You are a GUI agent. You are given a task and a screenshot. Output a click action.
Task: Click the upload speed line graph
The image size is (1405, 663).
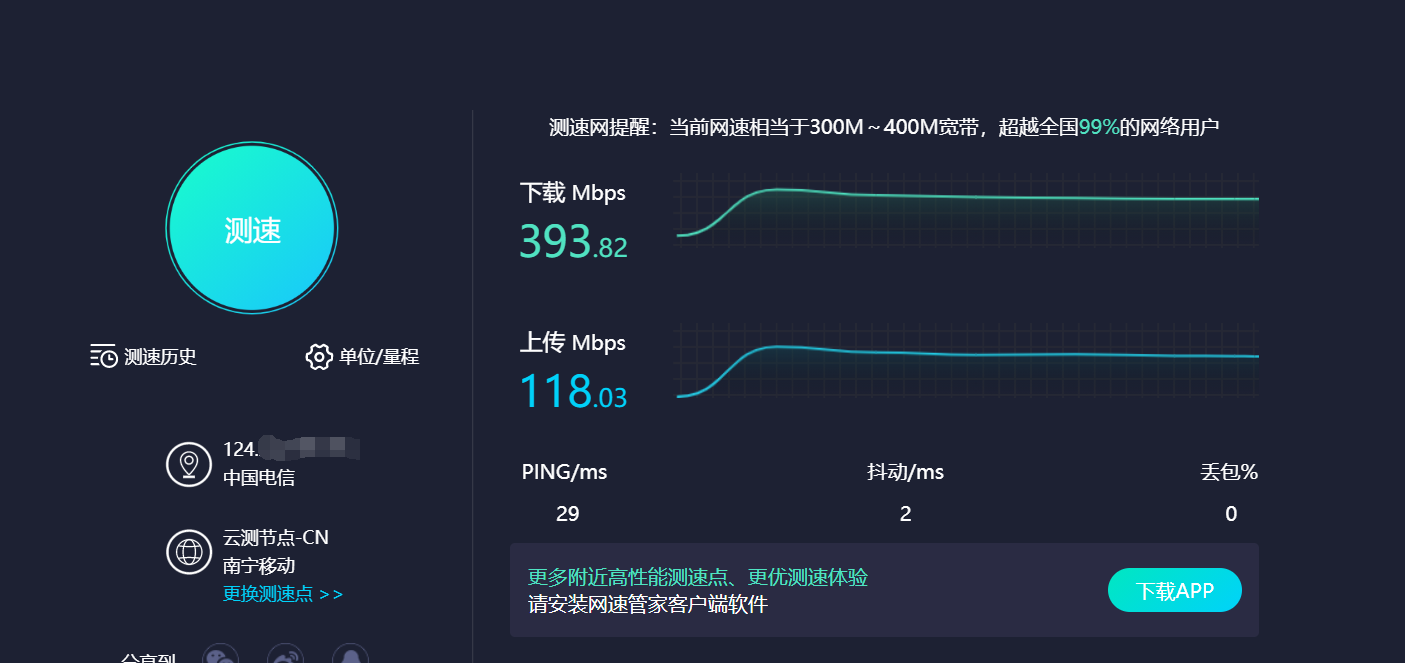[x=967, y=360]
